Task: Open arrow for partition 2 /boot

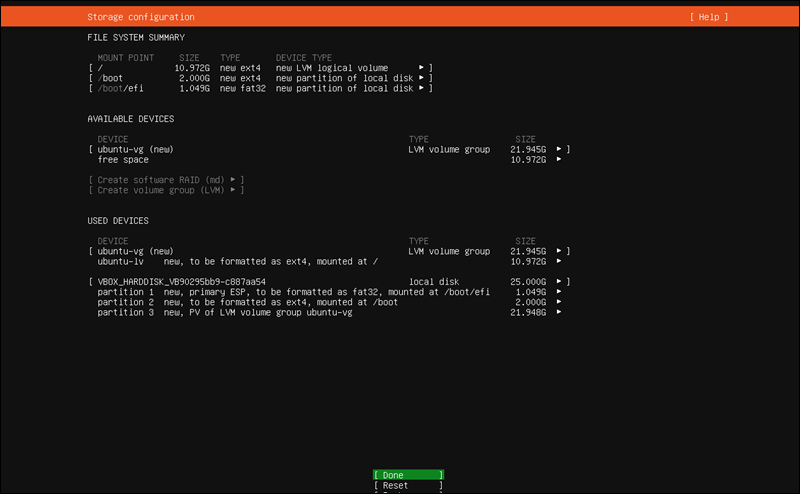Action: coord(559,302)
